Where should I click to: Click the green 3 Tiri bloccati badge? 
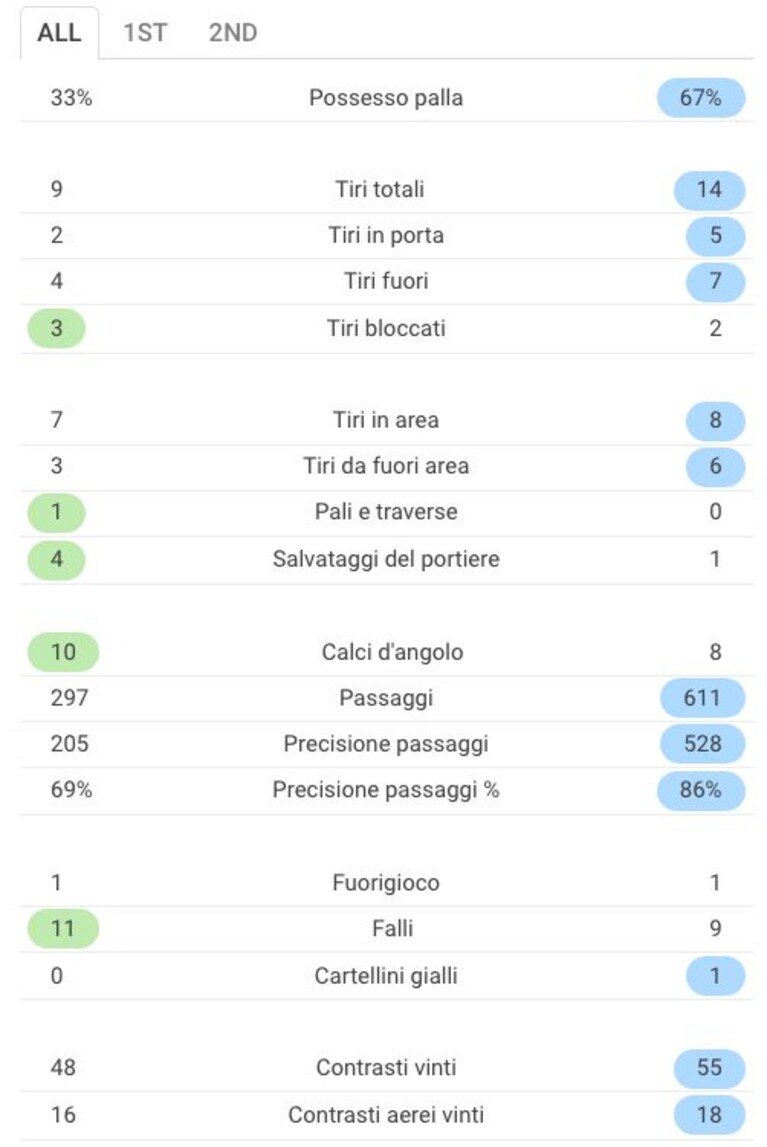(x=56, y=328)
